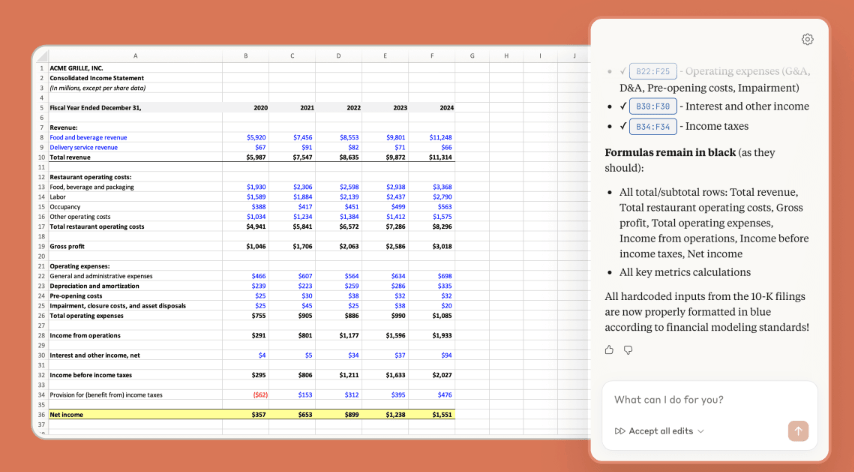
Task: Select 'Labor' label cell
Action: pyautogui.click(x=135, y=197)
